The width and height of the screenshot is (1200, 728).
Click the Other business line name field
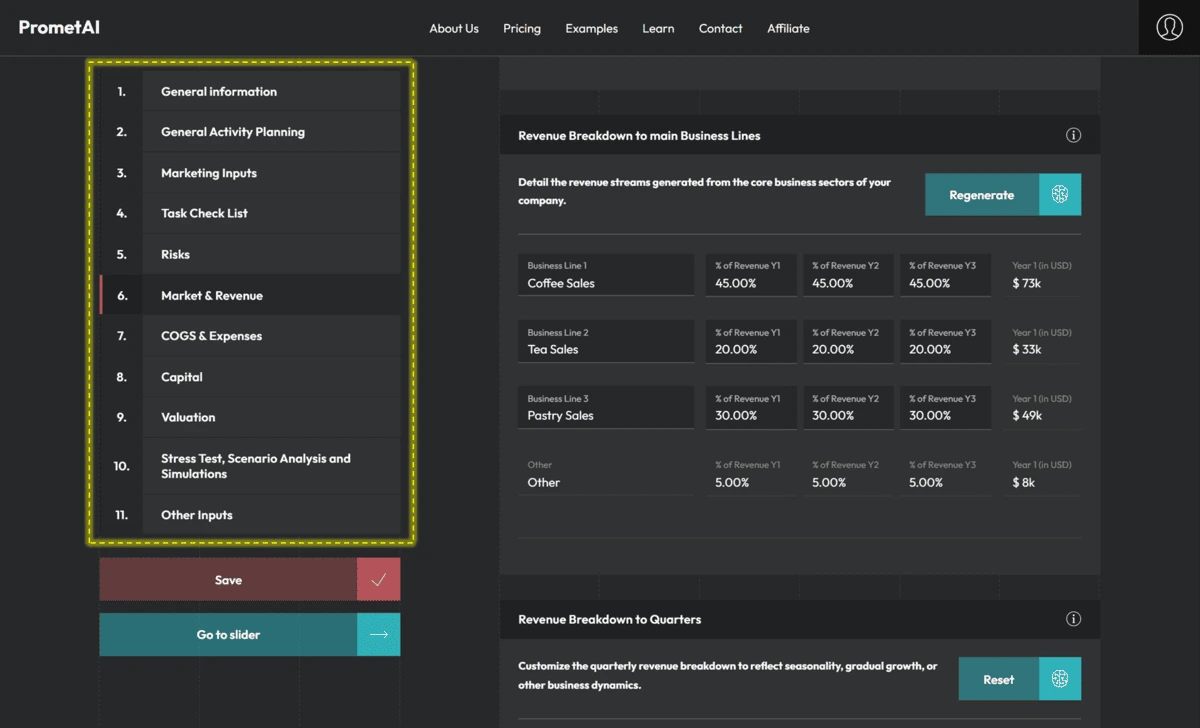[x=606, y=474]
